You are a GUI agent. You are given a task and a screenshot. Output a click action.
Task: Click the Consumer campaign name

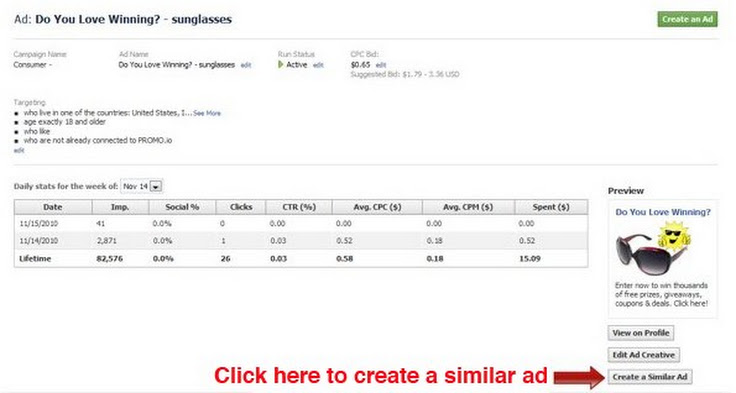(x=32, y=65)
